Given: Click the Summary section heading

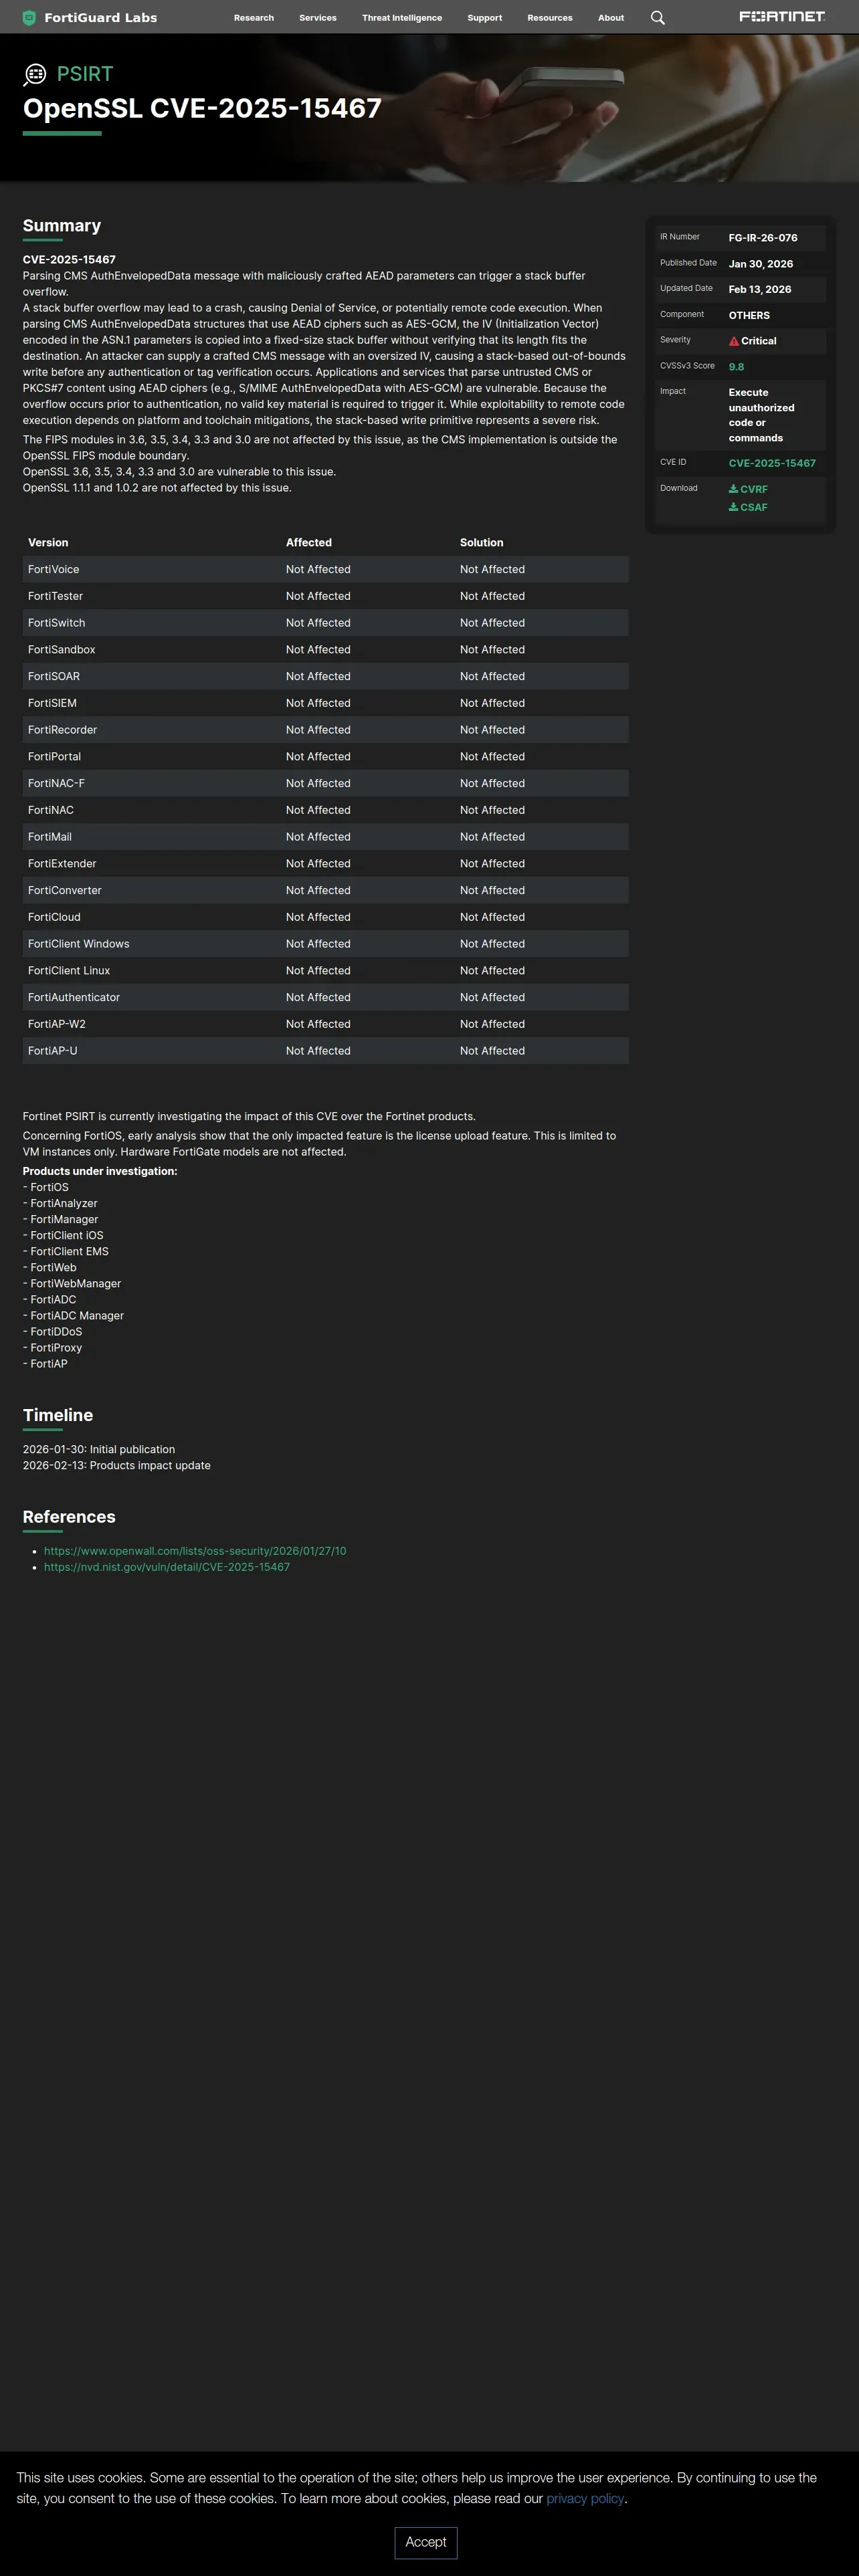Looking at the screenshot, I should [x=62, y=226].
